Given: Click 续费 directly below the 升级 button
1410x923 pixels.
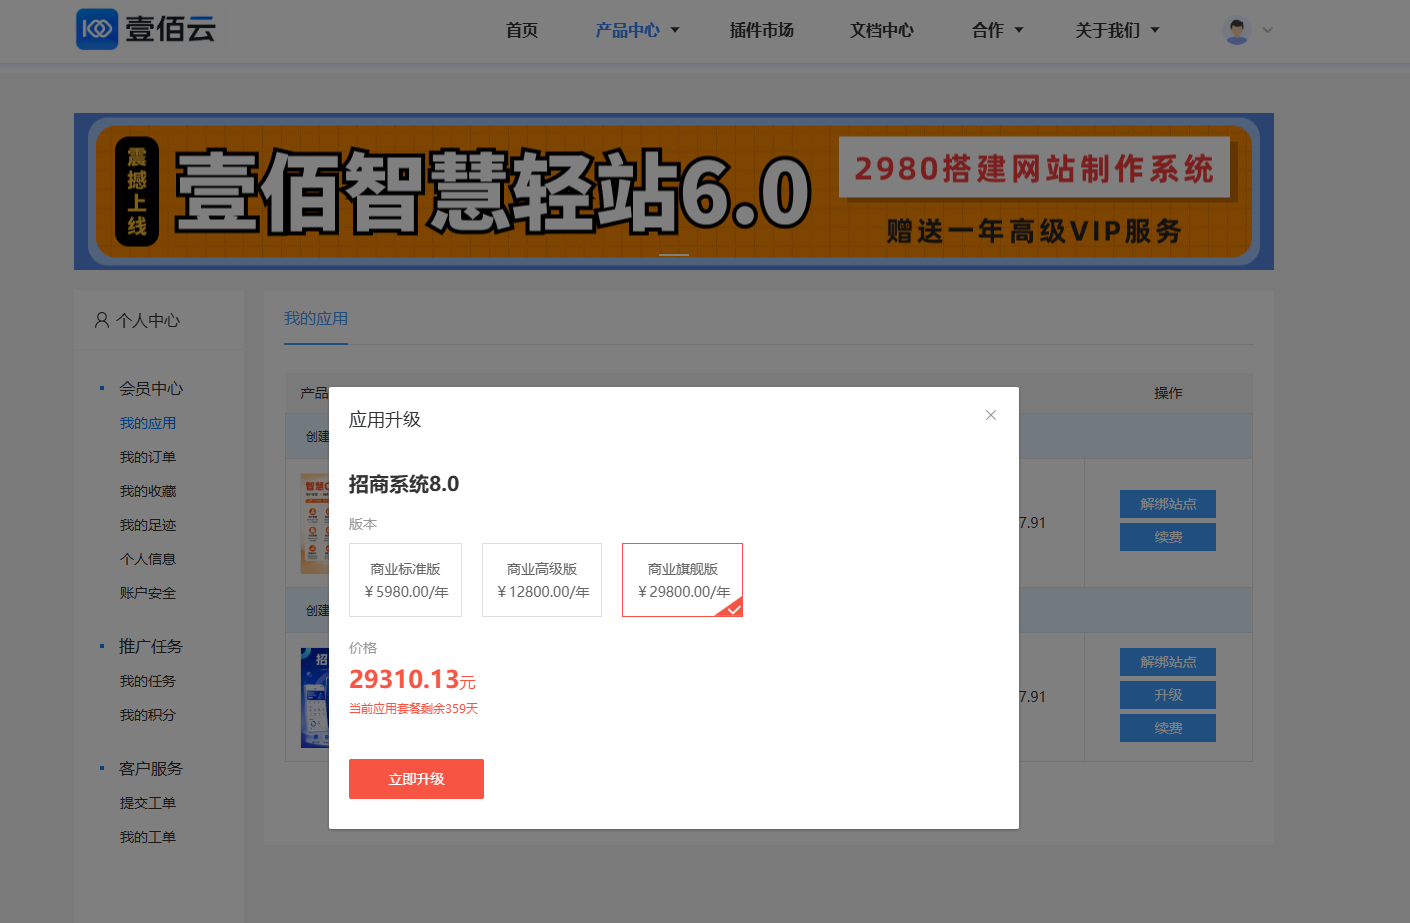Looking at the screenshot, I should point(1168,728).
